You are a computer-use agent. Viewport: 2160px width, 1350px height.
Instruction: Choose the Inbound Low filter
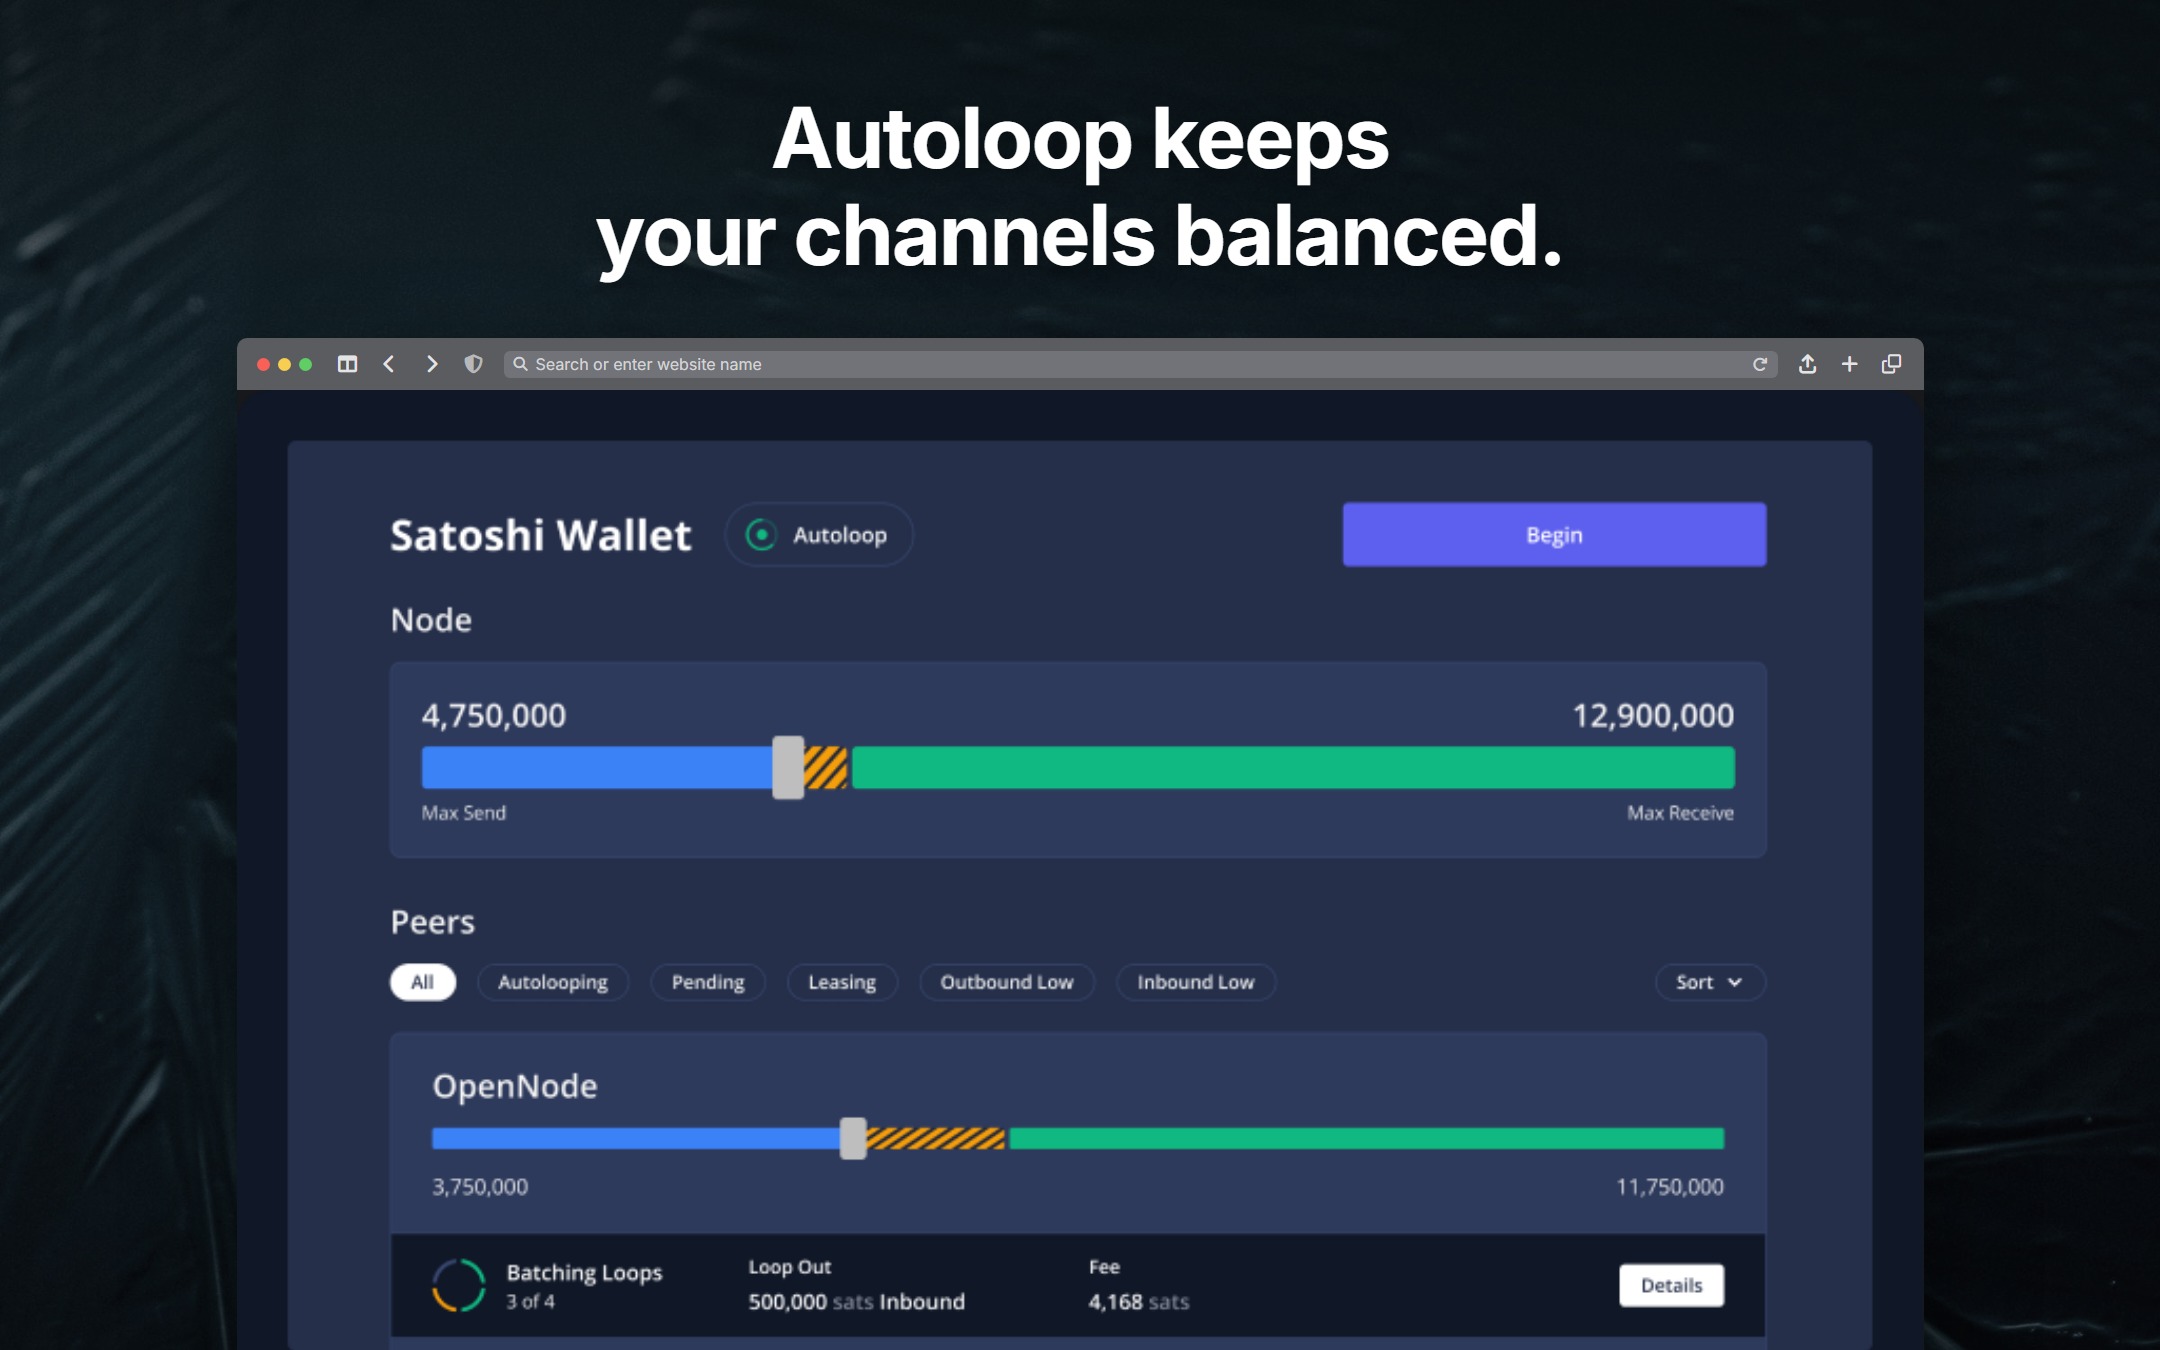1196,982
